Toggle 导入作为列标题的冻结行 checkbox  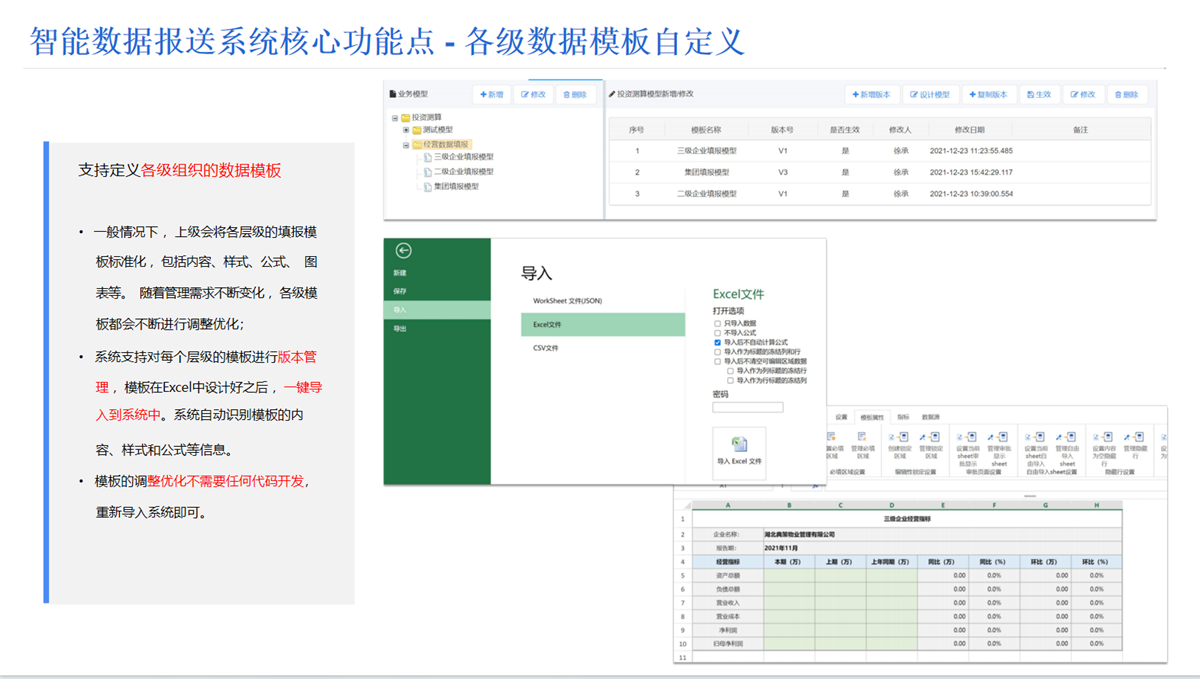click(730, 371)
